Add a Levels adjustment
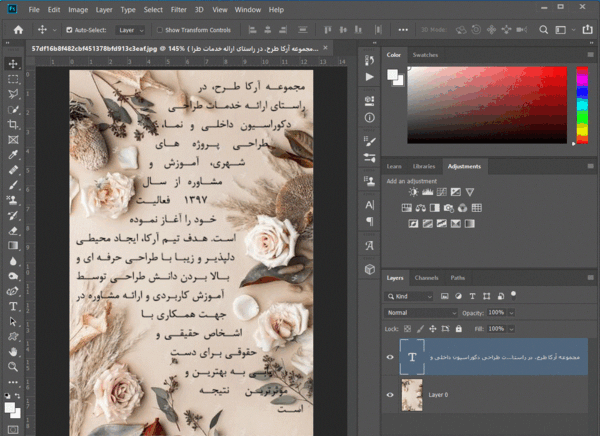600x436 pixels. (427, 192)
